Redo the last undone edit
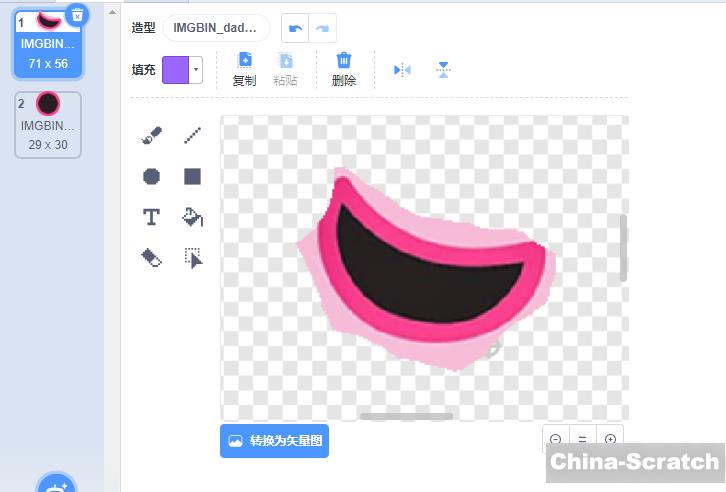726x492 pixels. tap(323, 28)
